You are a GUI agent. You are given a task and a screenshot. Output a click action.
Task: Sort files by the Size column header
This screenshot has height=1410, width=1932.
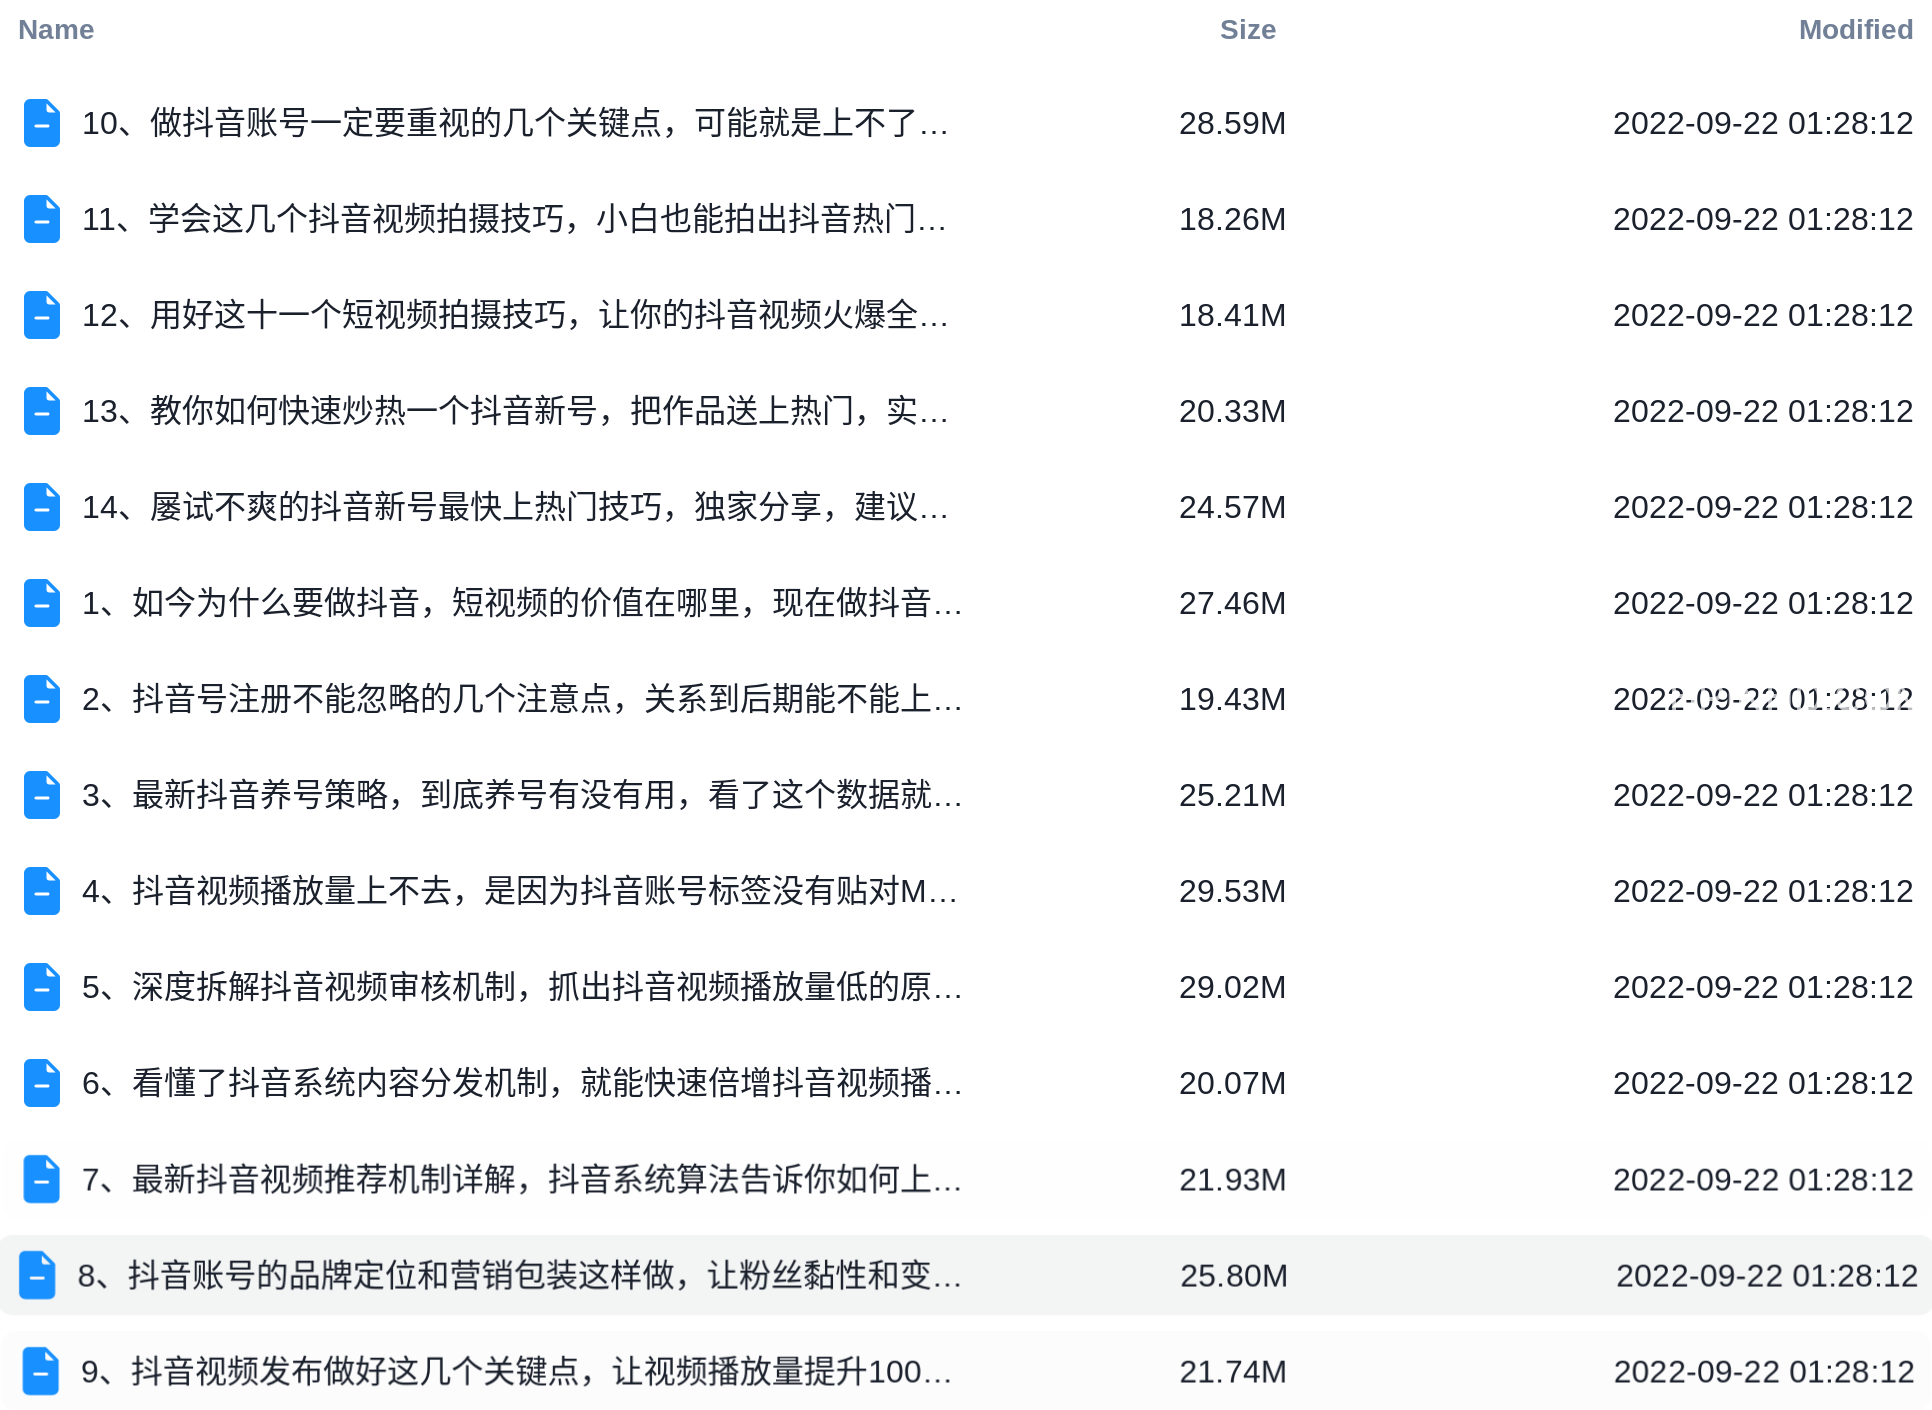tap(1248, 30)
